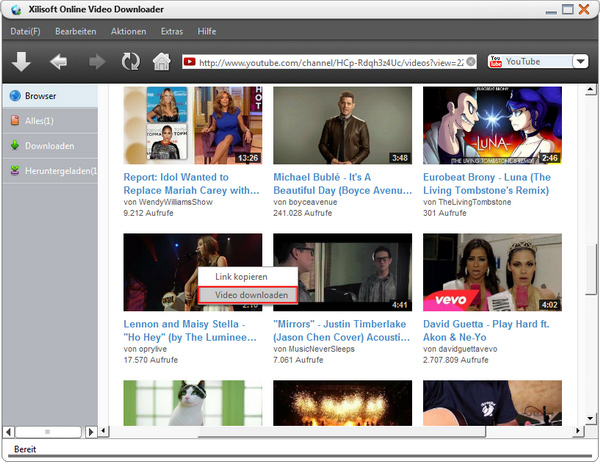Image resolution: width=600 pixels, height=462 pixels.
Task: Select the Alles(1) sidebar tab
Action: [50, 121]
